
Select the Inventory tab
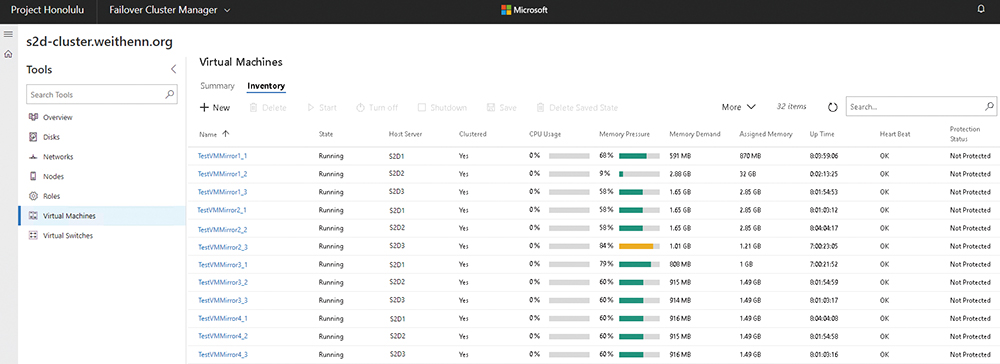(x=266, y=85)
